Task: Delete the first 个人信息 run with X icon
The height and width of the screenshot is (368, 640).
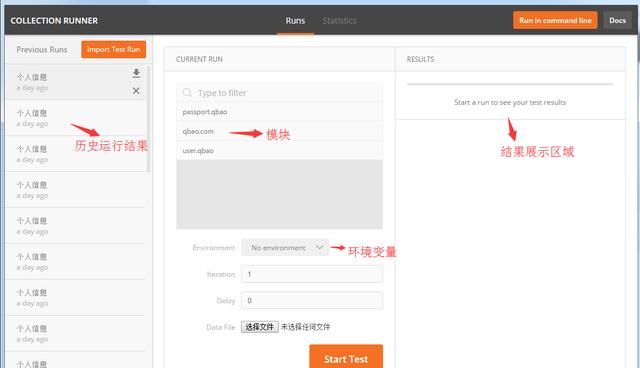Action: point(136,91)
